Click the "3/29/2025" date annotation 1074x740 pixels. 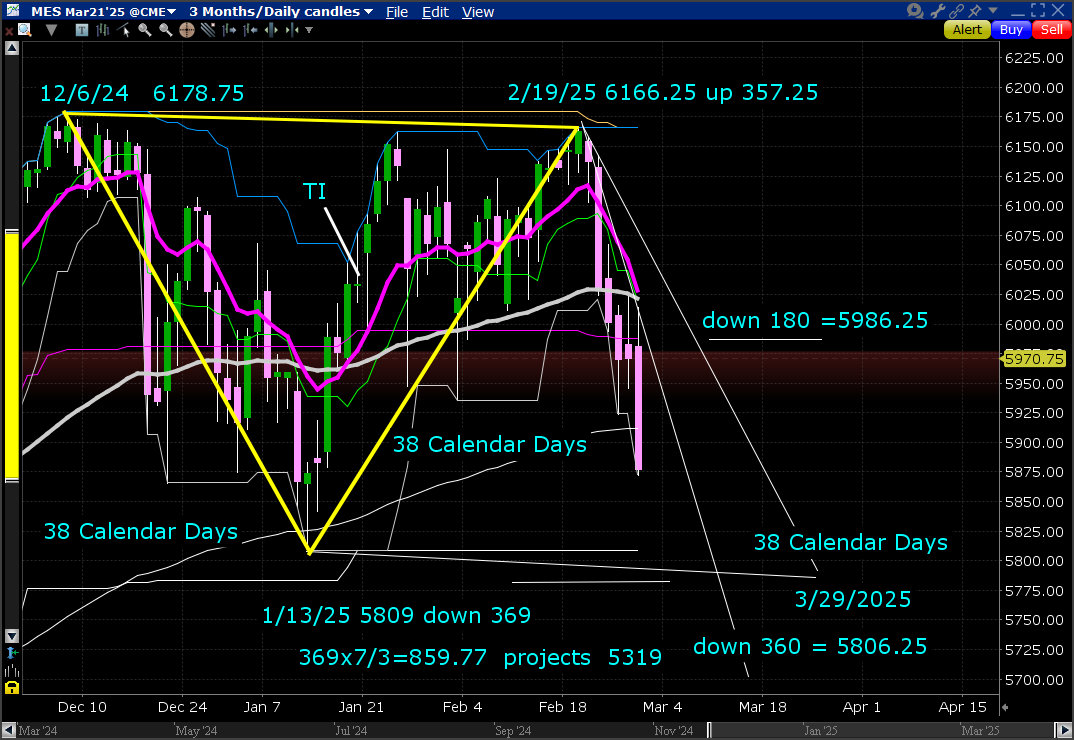(853, 600)
